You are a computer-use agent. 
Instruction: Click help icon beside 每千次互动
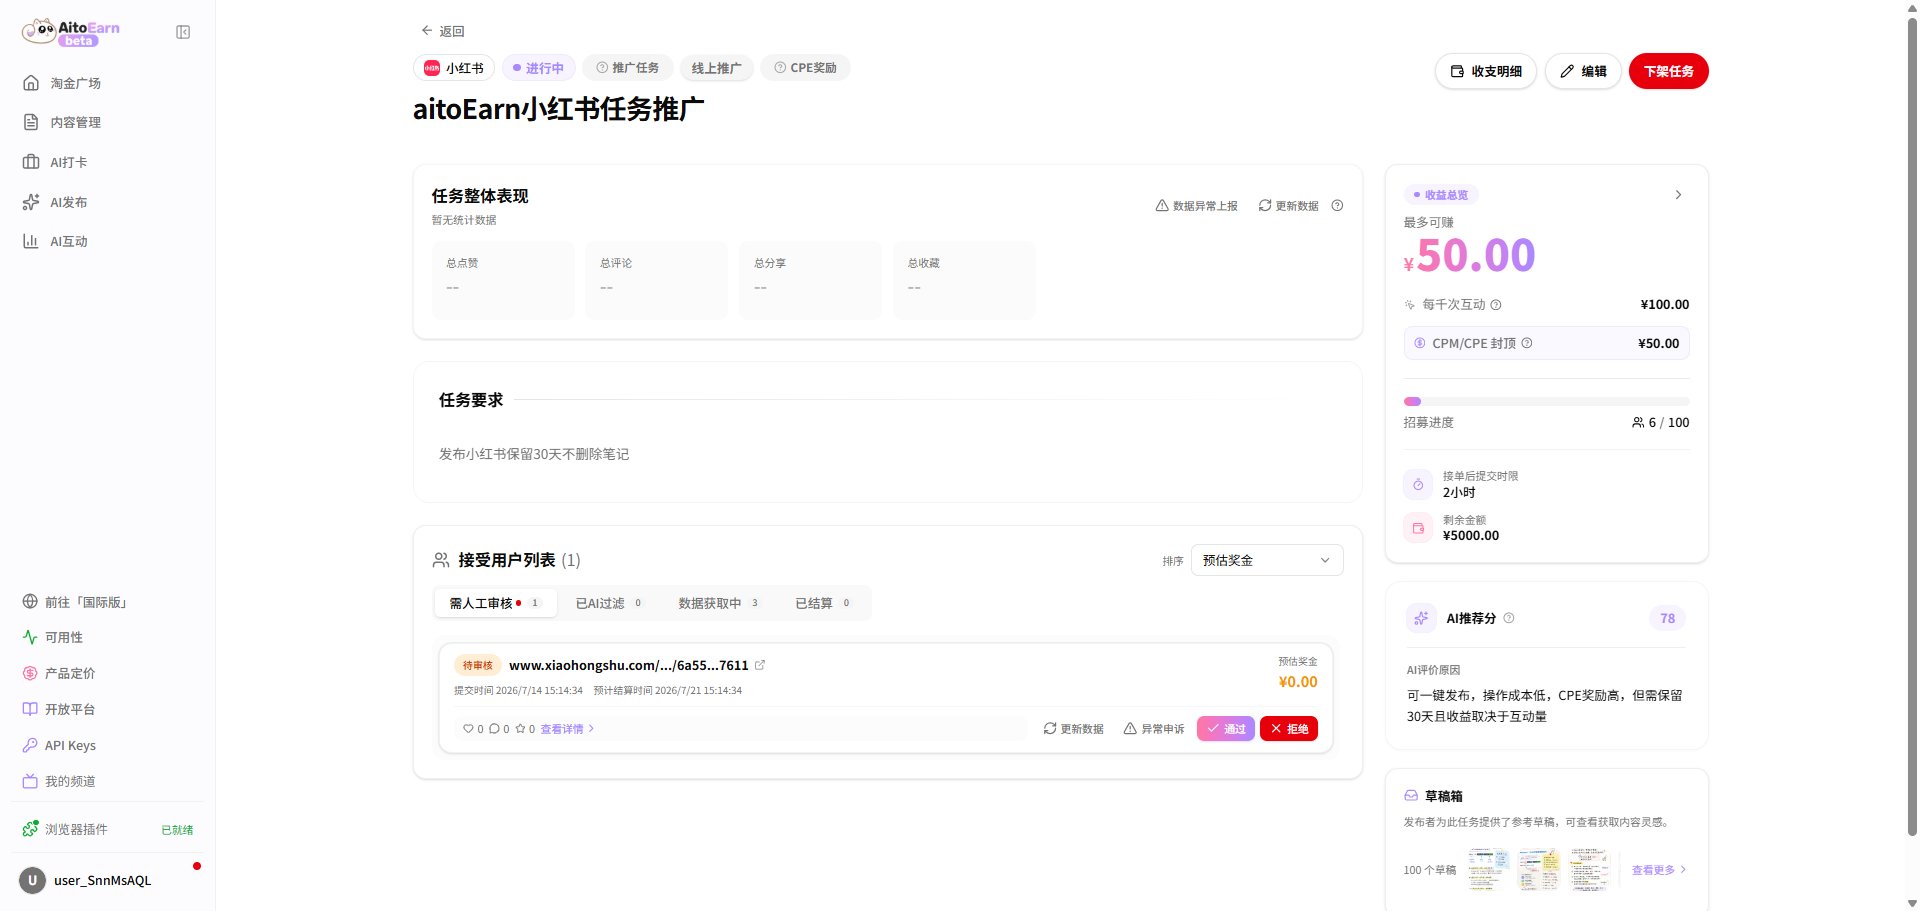pyautogui.click(x=1496, y=305)
